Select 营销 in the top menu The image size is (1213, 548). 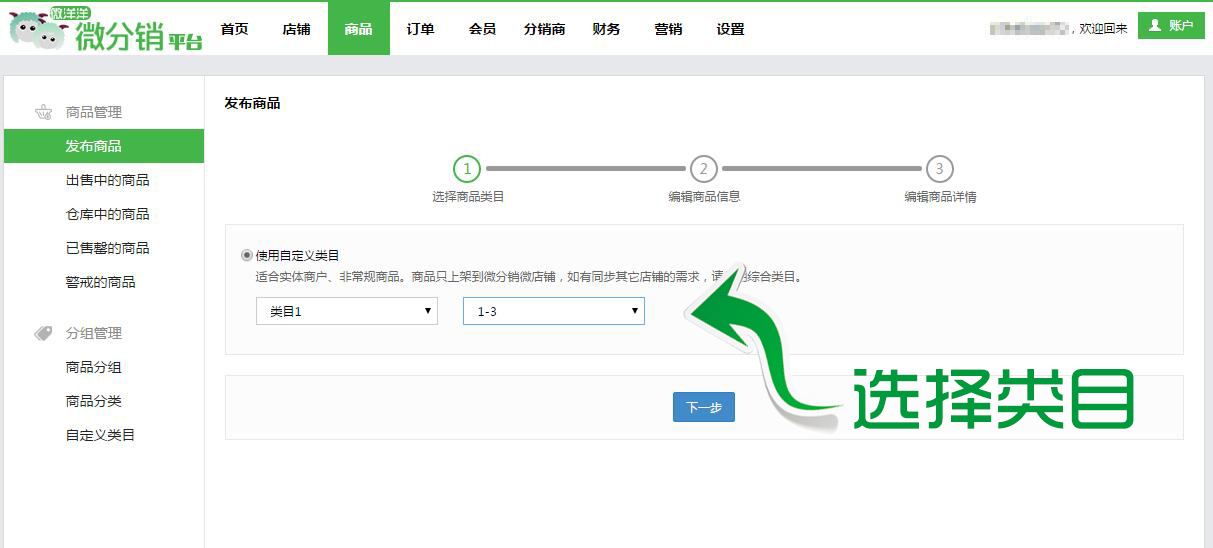pos(668,29)
